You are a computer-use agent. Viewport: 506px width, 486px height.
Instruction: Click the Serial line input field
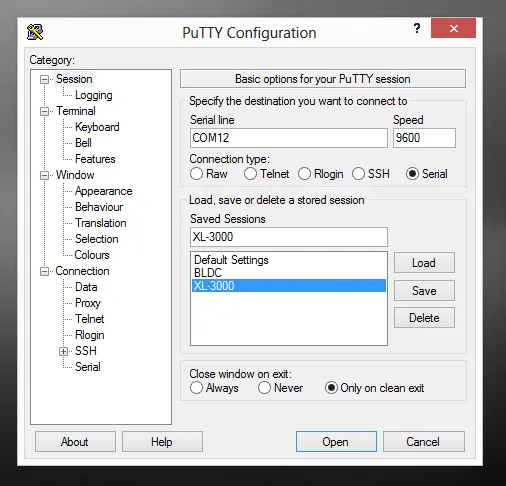tap(289, 138)
